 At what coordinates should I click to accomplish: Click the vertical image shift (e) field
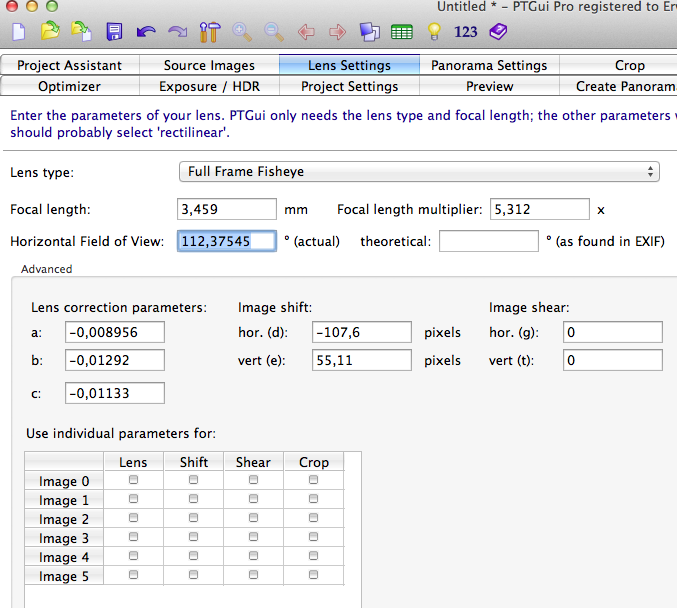pyautogui.click(x=362, y=360)
